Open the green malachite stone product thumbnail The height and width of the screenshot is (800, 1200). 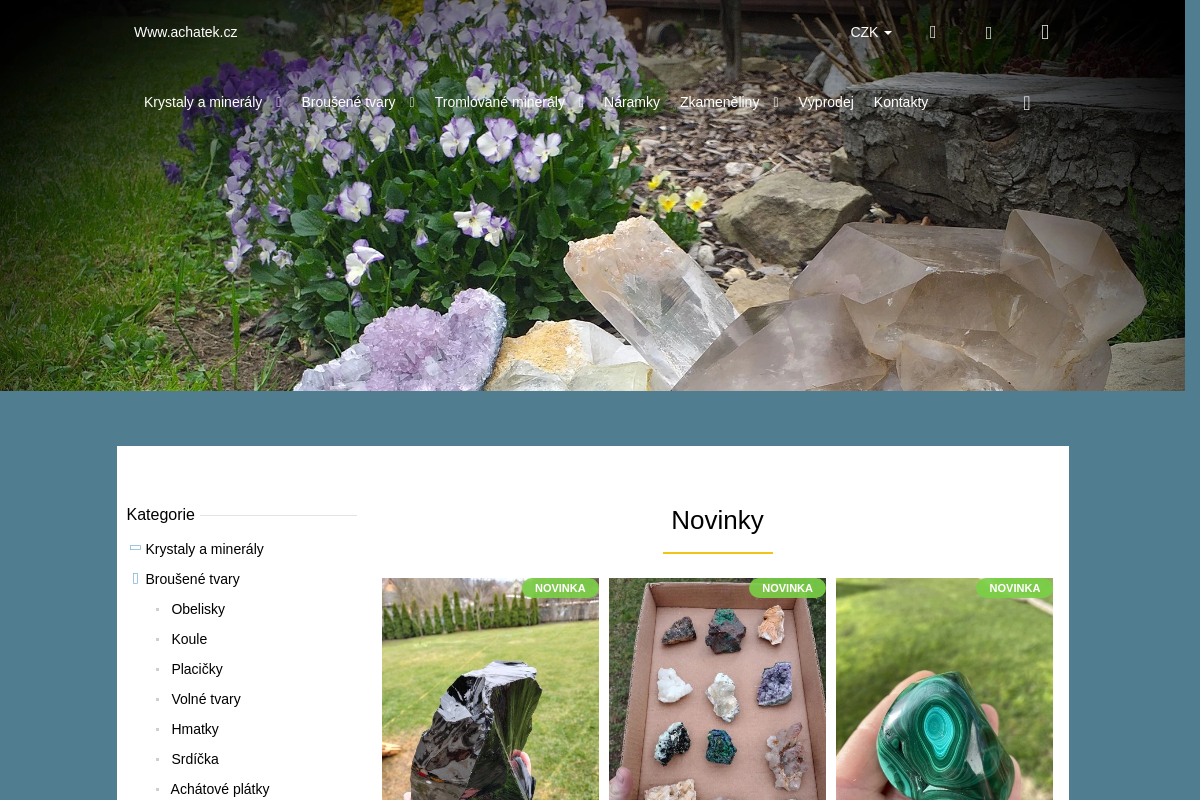(x=944, y=689)
